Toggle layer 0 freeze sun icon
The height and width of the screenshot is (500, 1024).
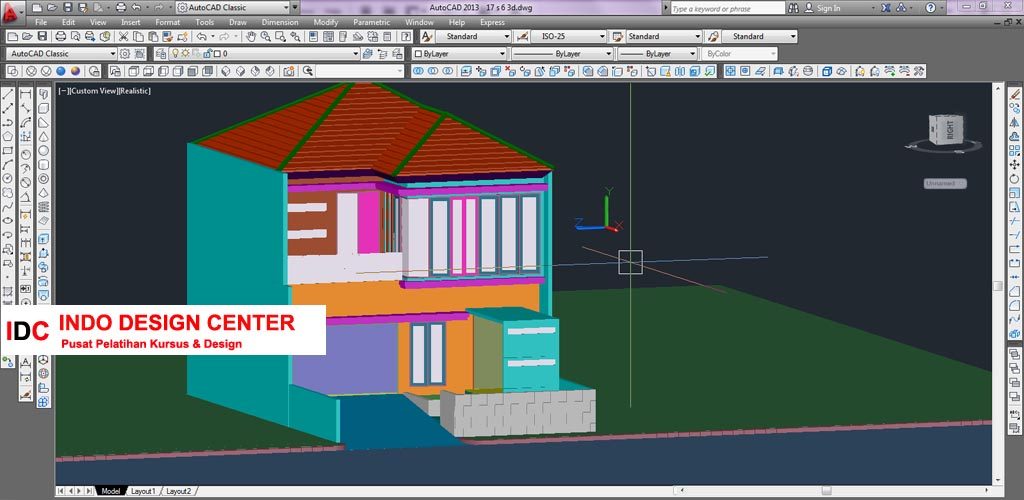coord(185,54)
